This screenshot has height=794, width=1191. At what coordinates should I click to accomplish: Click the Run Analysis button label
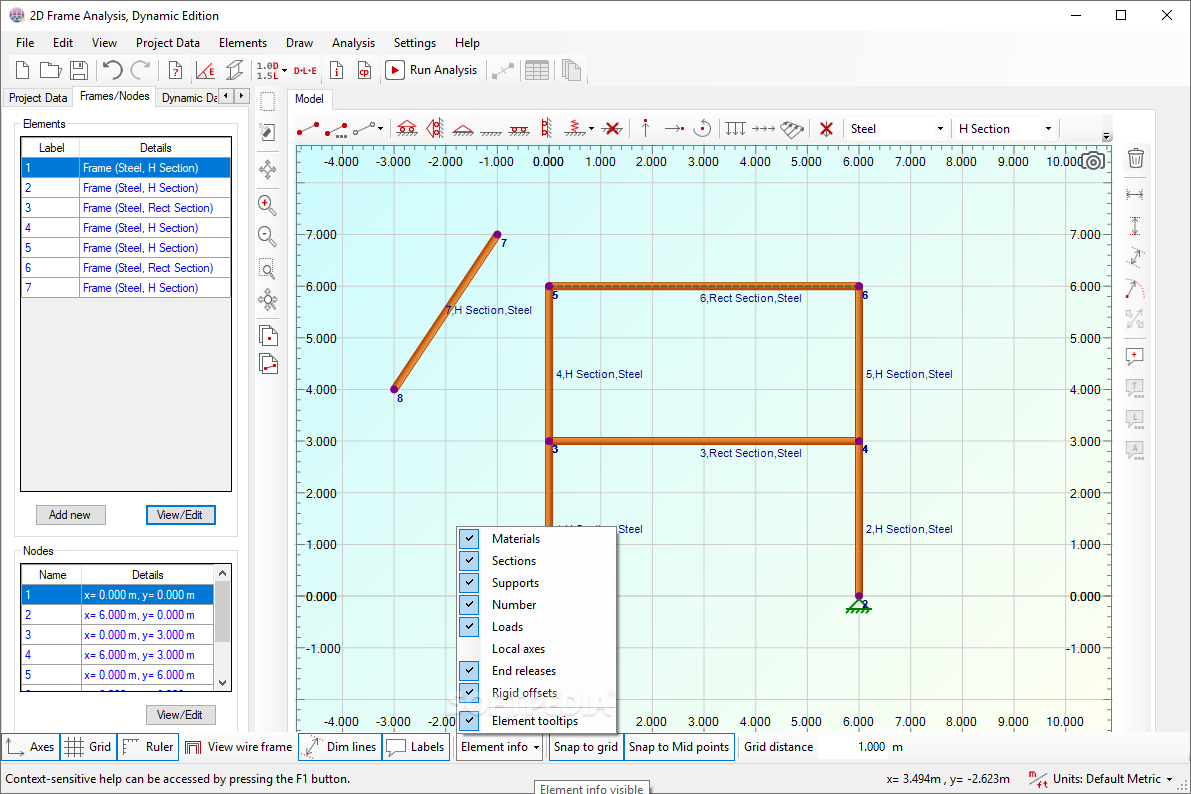[444, 70]
